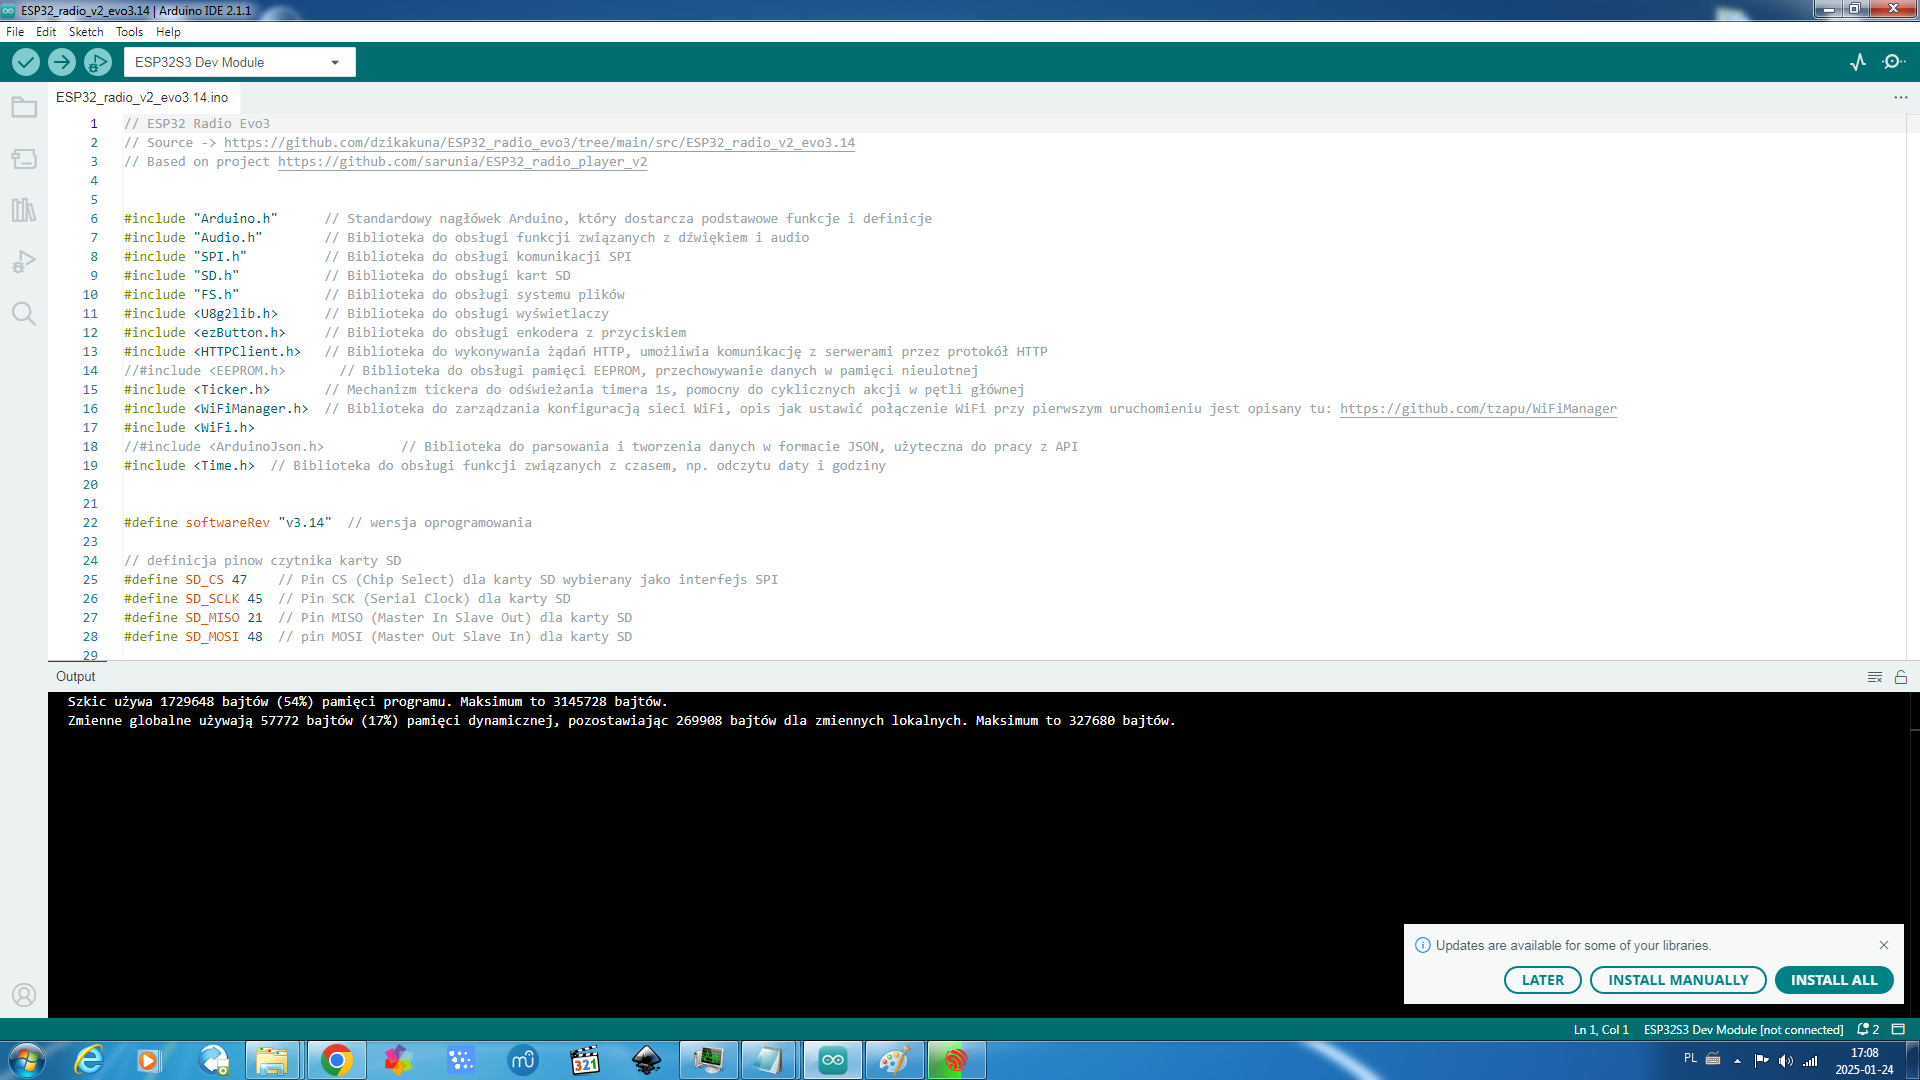The width and height of the screenshot is (1920, 1080).
Task: Open Windows Media Player from taskbar
Action: click(x=148, y=1060)
